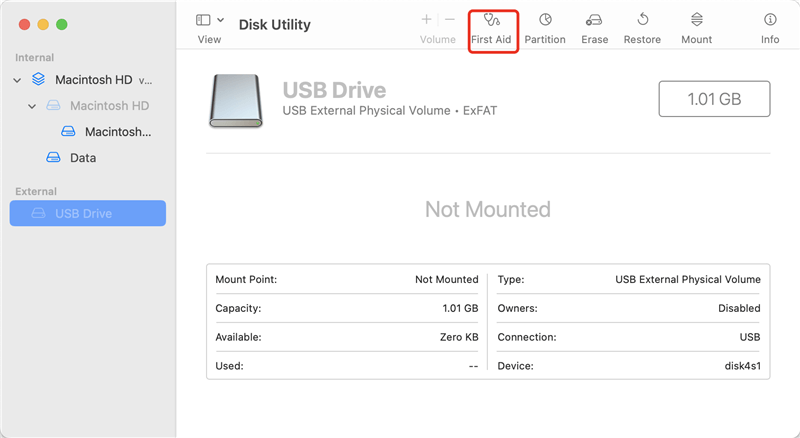Add a volume with plus button
The width and height of the screenshot is (800, 438).
tap(427, 20)
